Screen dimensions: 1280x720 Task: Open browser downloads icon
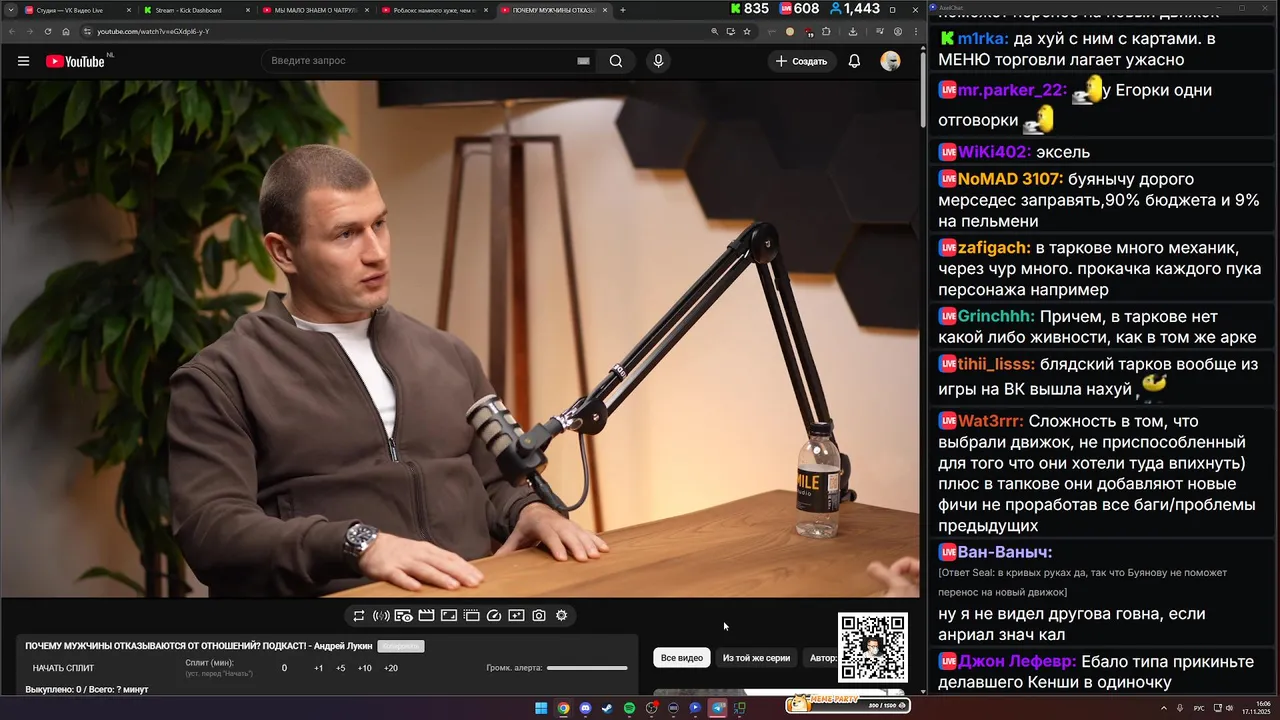click(852, 32)
